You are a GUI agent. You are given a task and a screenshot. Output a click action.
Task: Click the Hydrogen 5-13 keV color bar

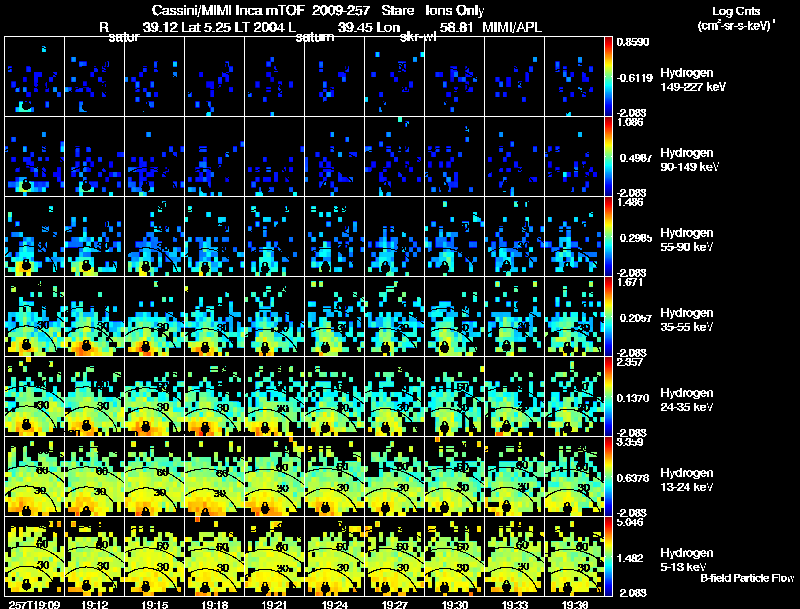608,557
